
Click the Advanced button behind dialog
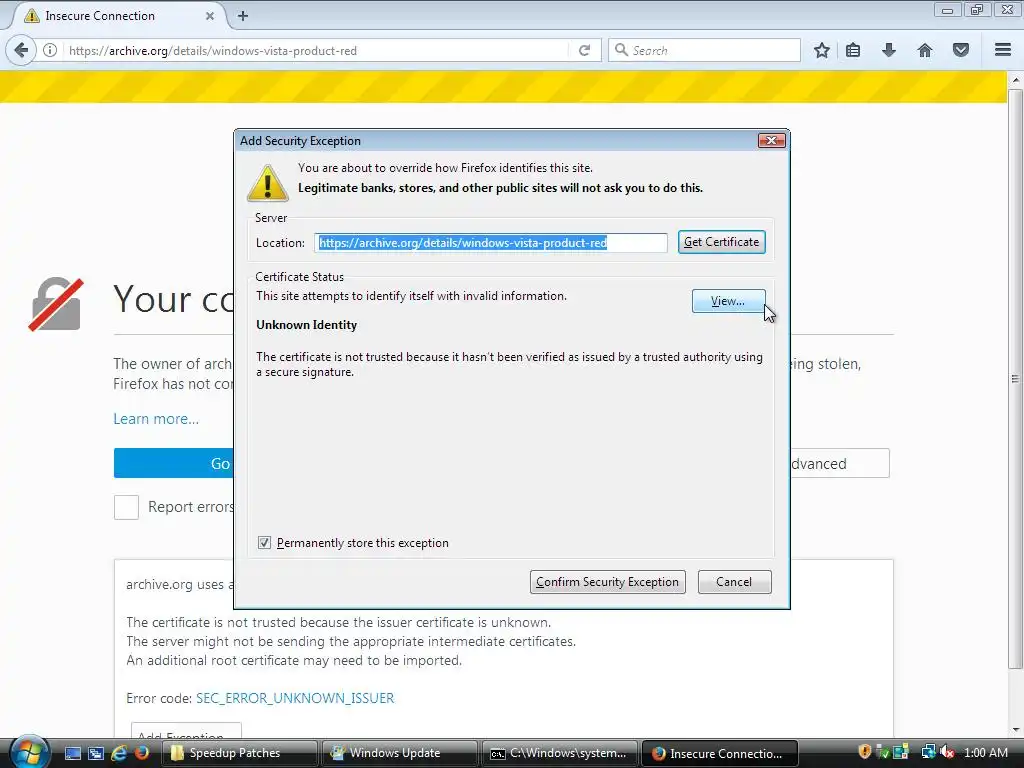click(x=839, y=464)
